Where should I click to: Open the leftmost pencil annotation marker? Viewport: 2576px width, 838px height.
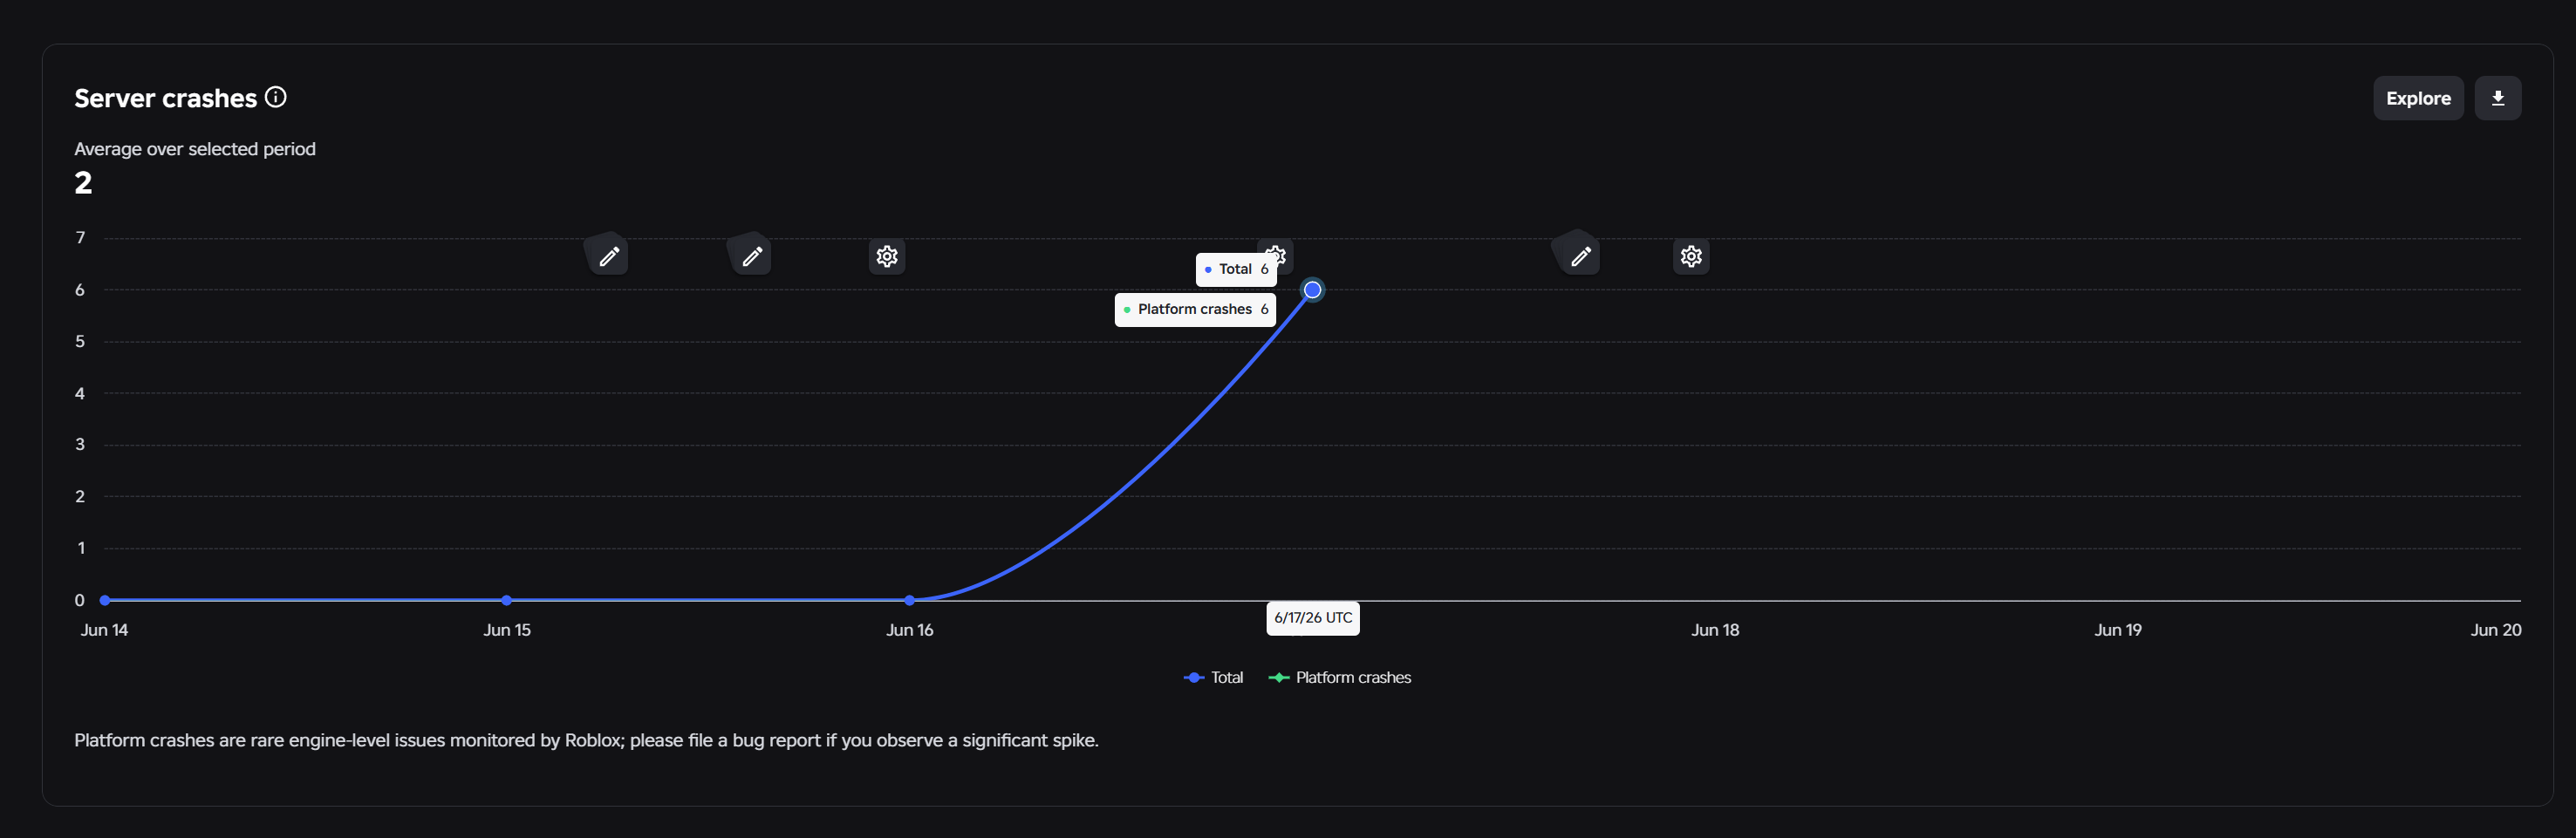tap(608, 256)
